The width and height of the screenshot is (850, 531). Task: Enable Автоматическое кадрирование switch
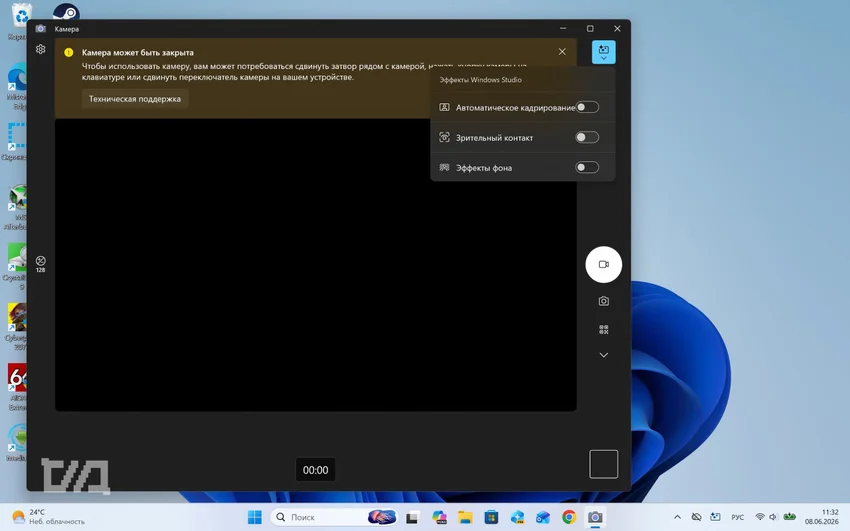click(587, 107)
